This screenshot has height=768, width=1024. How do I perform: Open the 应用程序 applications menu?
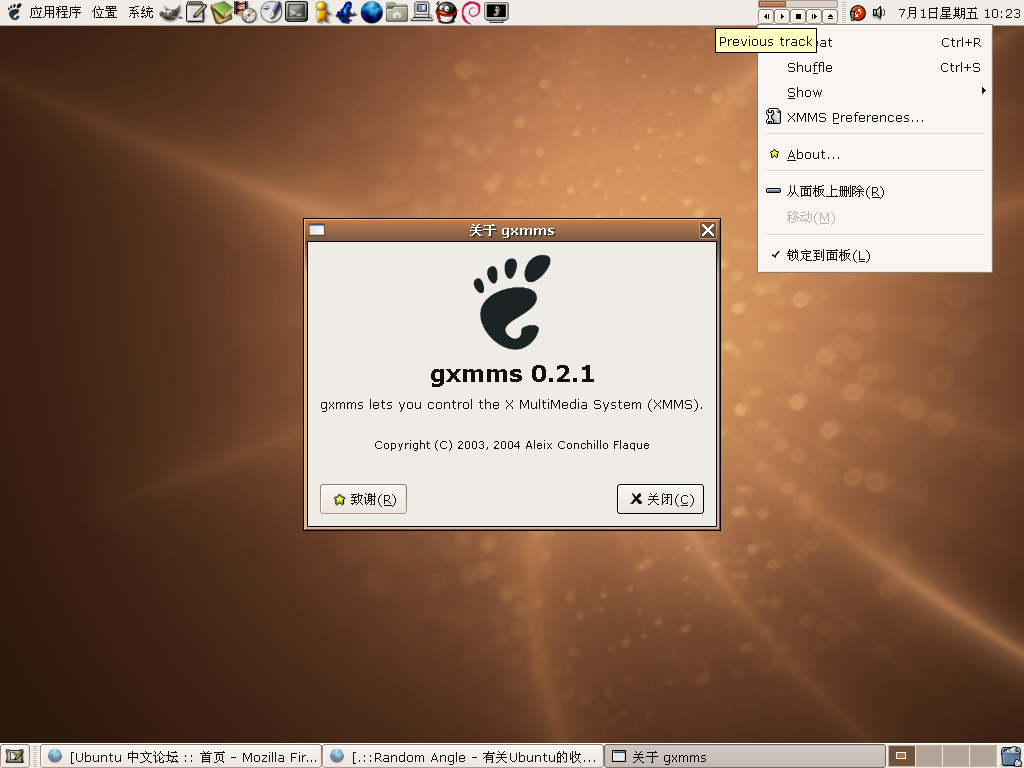tap(55, 12)
